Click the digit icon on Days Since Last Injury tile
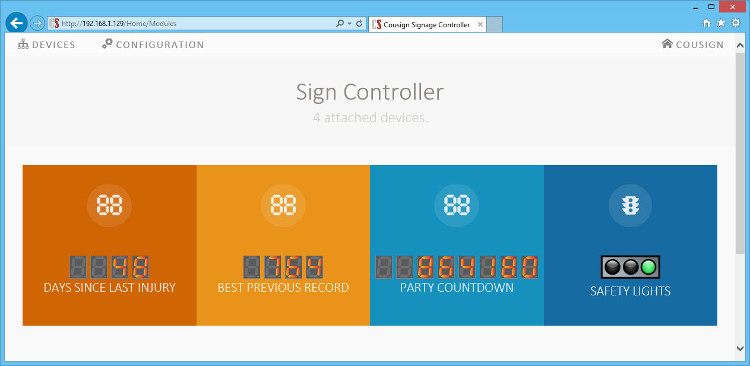 pyautogui.click(x=109, y=206)
